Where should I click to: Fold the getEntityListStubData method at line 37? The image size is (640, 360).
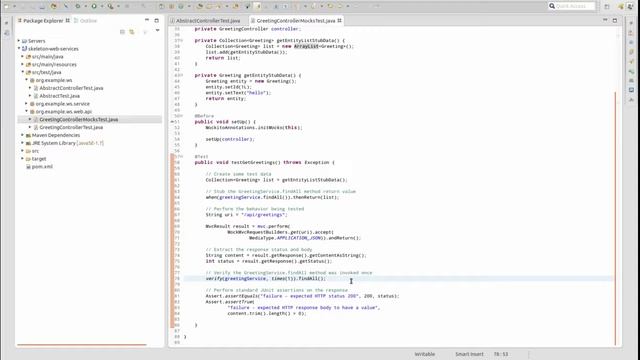pos(182,40)
